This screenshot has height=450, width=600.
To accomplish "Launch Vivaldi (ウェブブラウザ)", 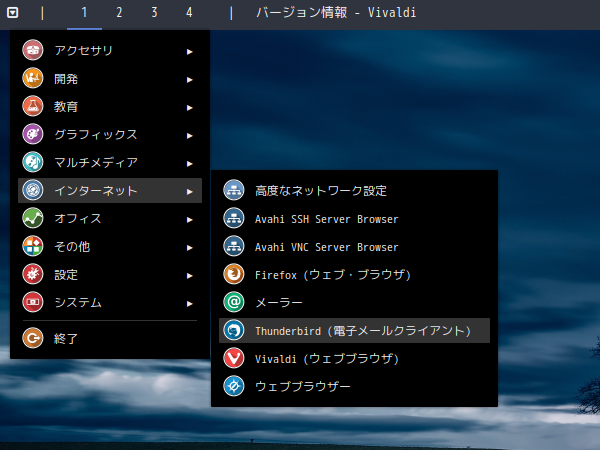I will [354, 359].
